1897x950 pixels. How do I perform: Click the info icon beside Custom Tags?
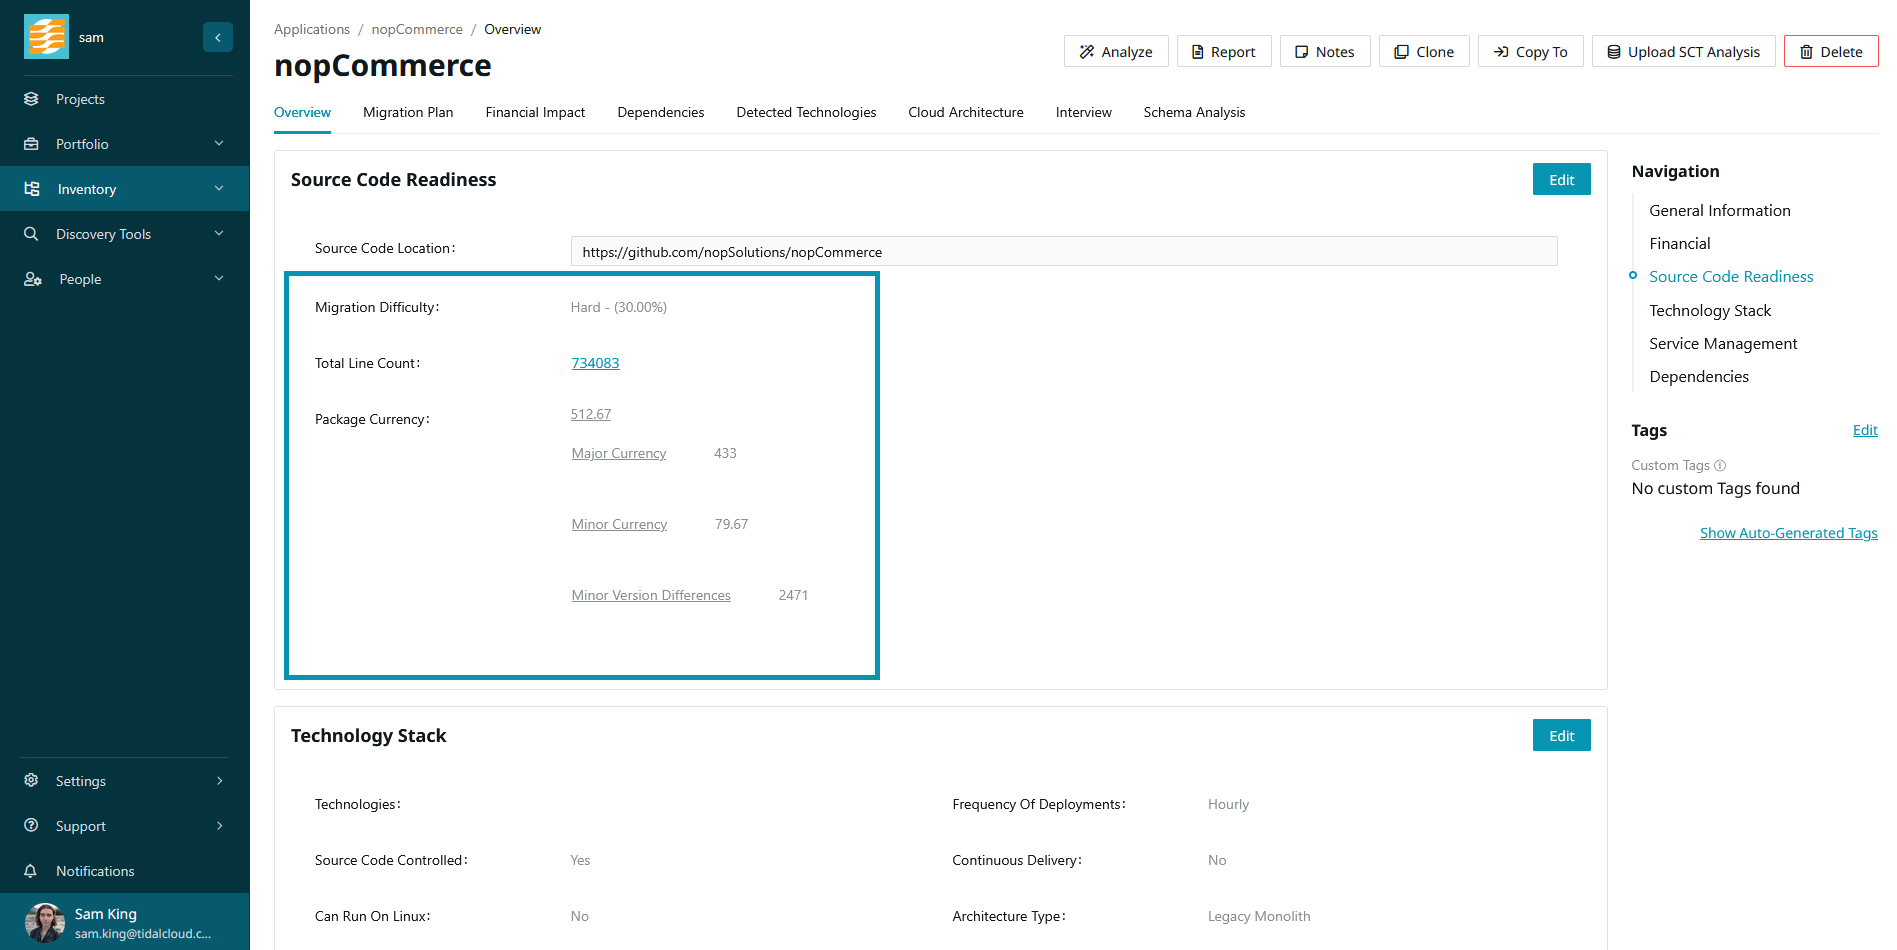[1720, 465]
